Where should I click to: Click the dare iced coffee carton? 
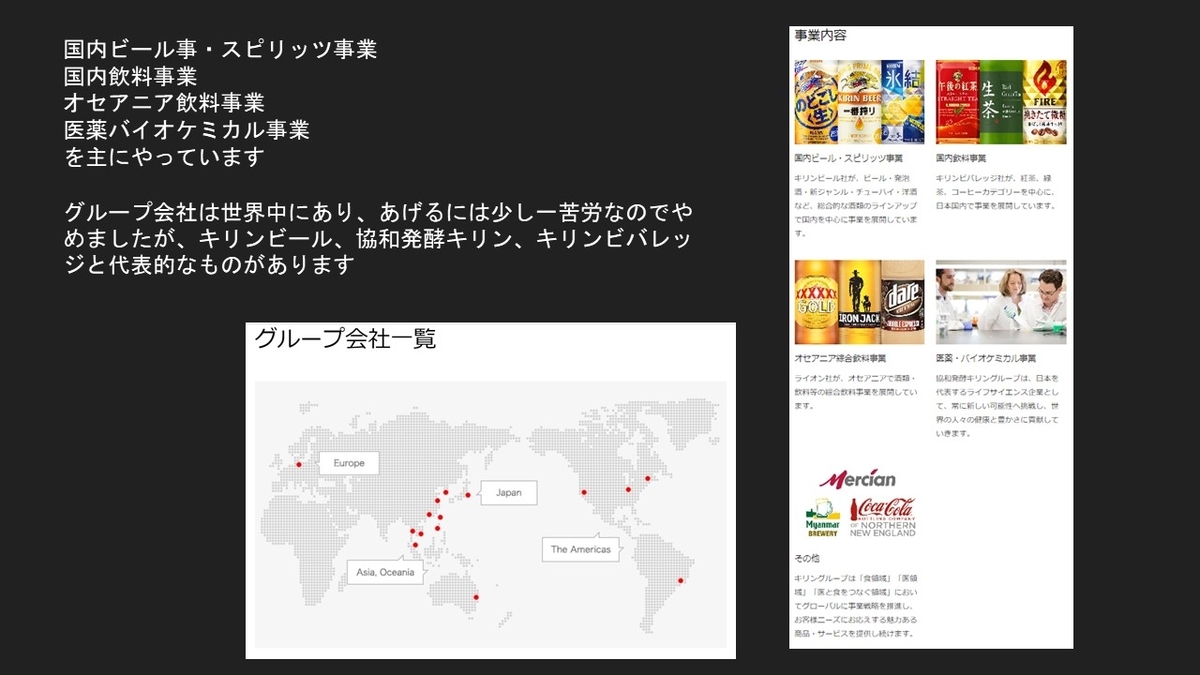coord(903,302)
